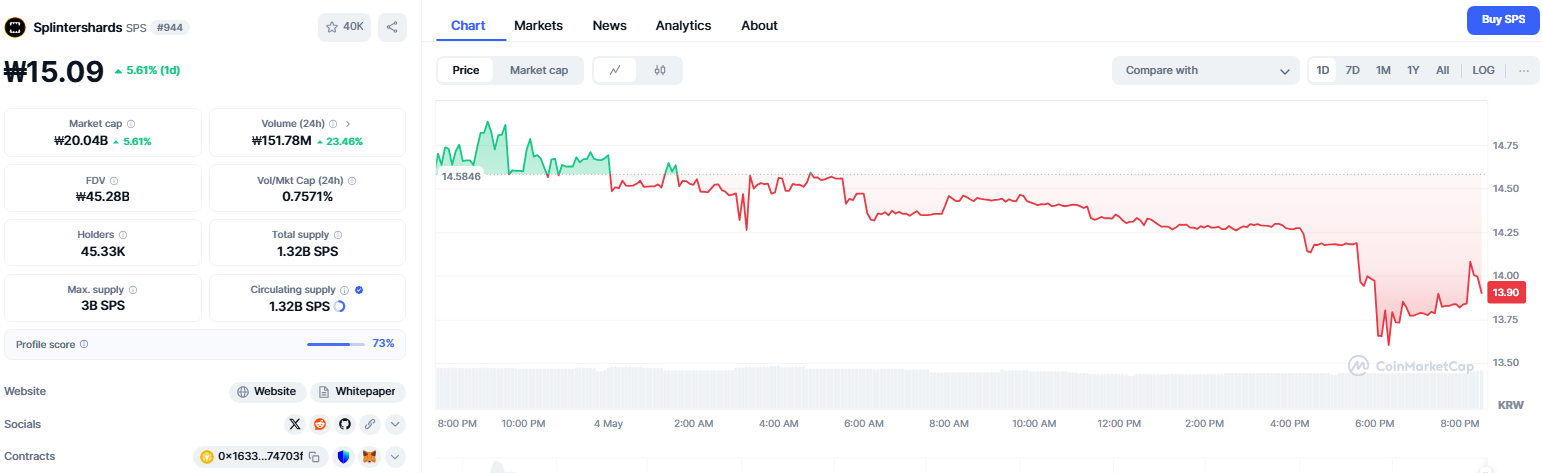
Task: Switch to the Analytics tab
Action: coord(683,25)
